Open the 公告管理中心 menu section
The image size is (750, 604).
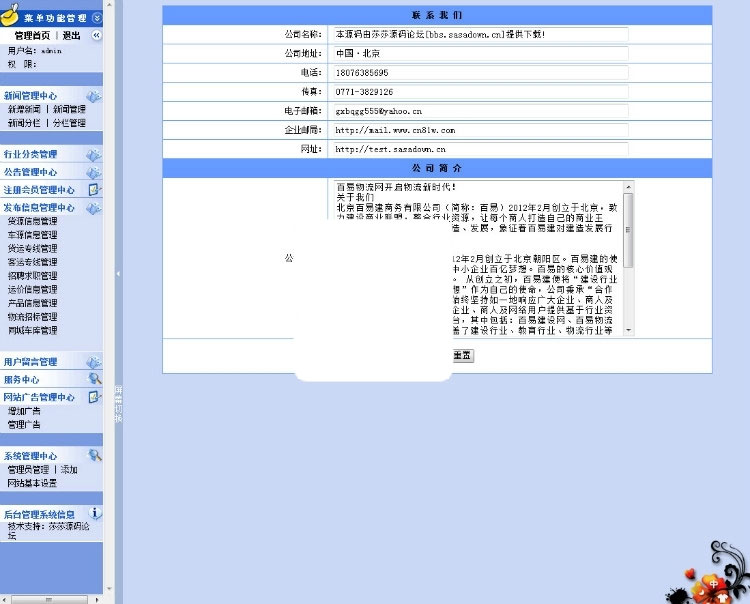[30, 172]
